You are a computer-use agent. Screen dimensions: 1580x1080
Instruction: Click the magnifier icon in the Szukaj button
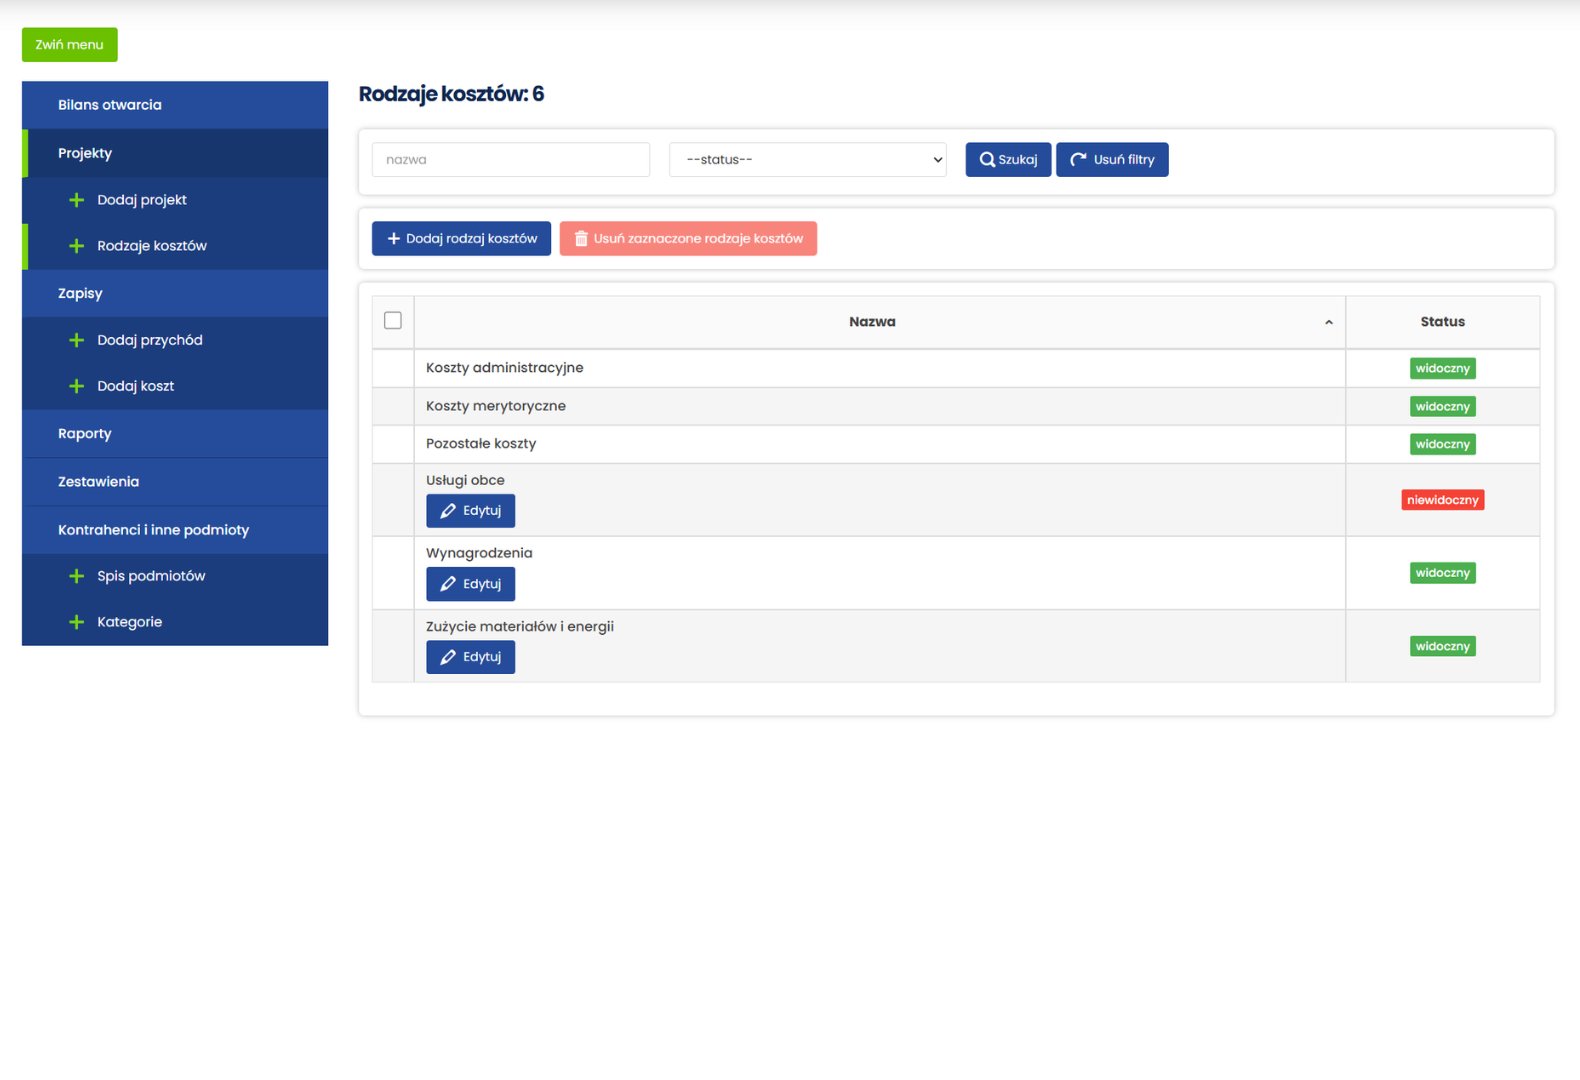(x=986, y=160)
